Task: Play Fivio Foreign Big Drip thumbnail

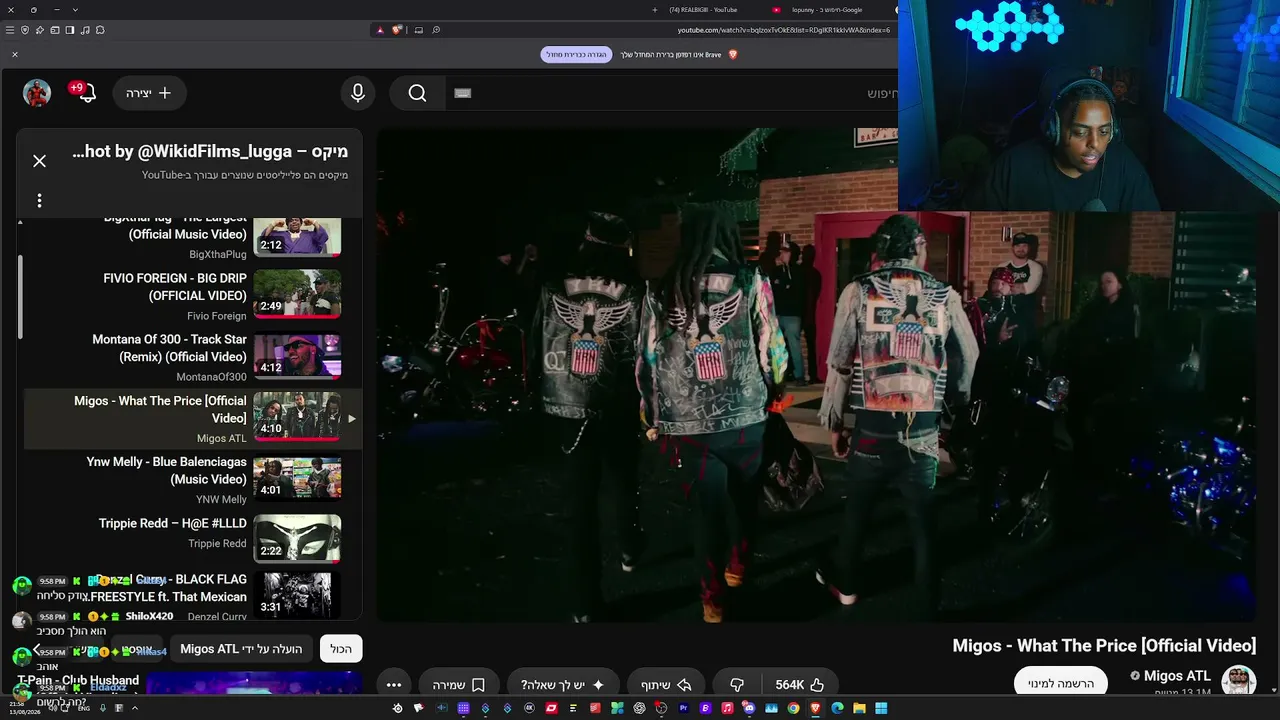Action: (x=297, y=294)
